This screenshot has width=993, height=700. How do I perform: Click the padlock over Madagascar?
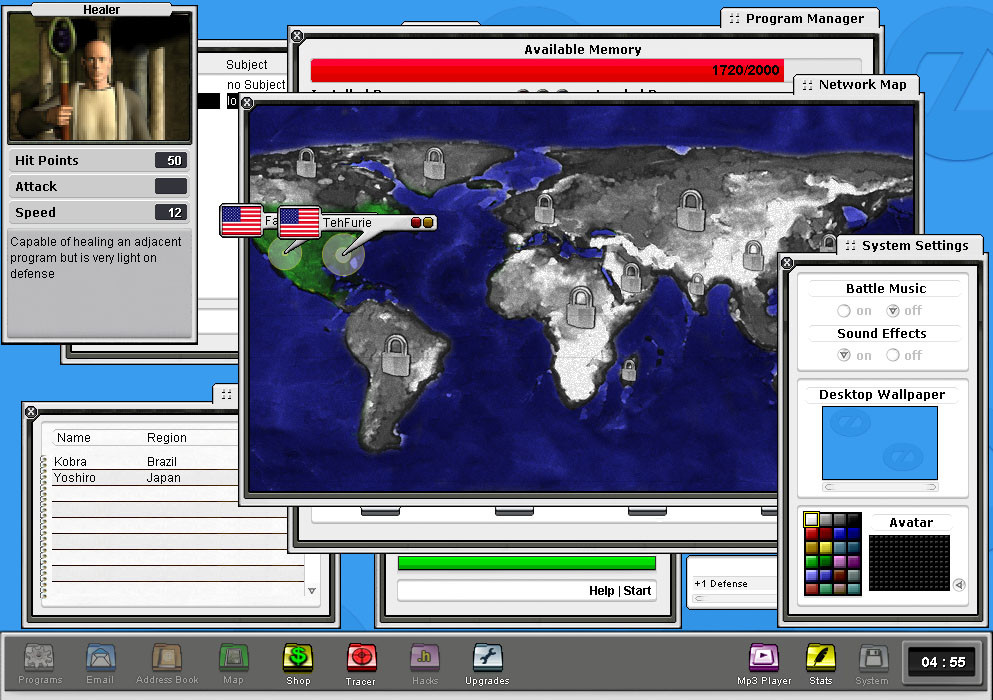click(629, 370)
